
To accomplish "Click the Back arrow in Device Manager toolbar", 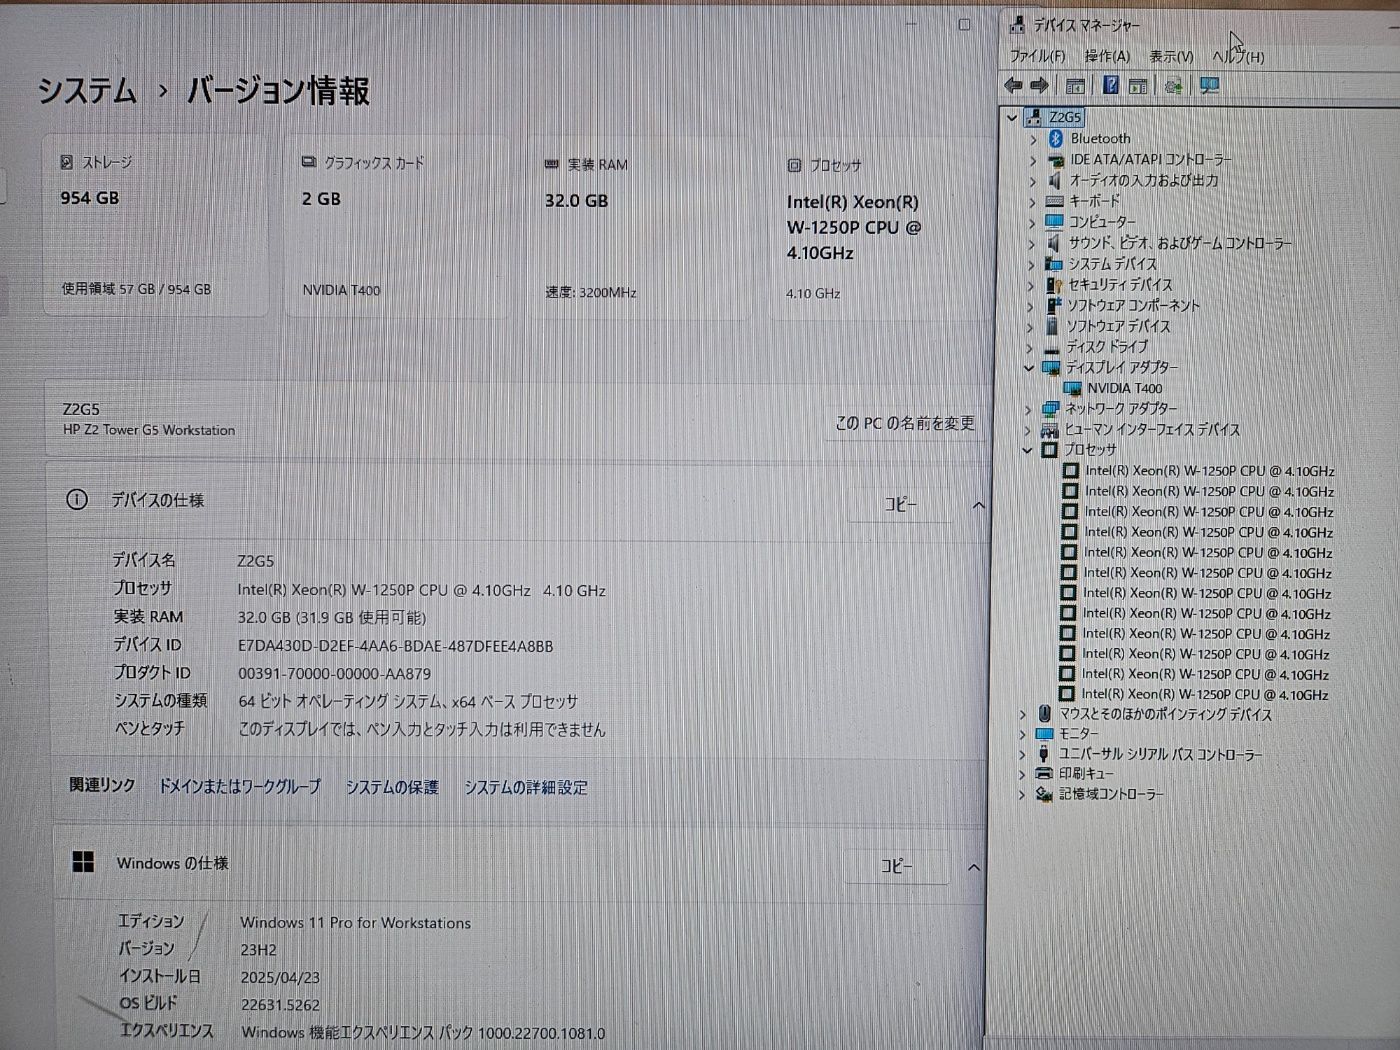I will 1012,86.
